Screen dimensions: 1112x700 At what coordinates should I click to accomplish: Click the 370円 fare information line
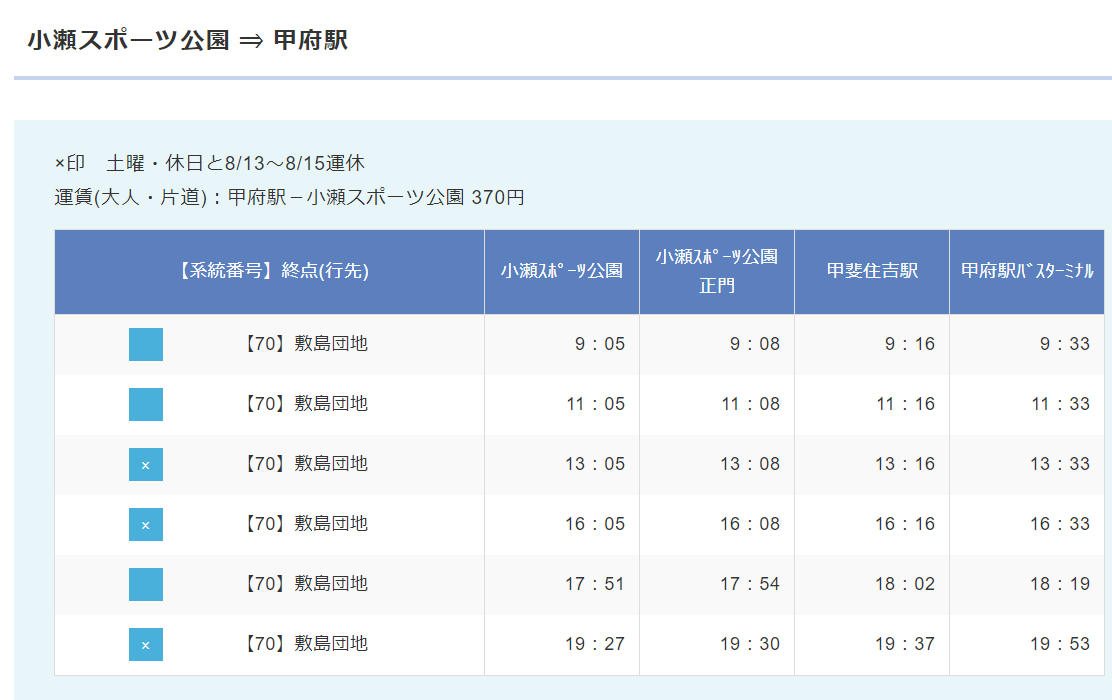tap(289, 197)
